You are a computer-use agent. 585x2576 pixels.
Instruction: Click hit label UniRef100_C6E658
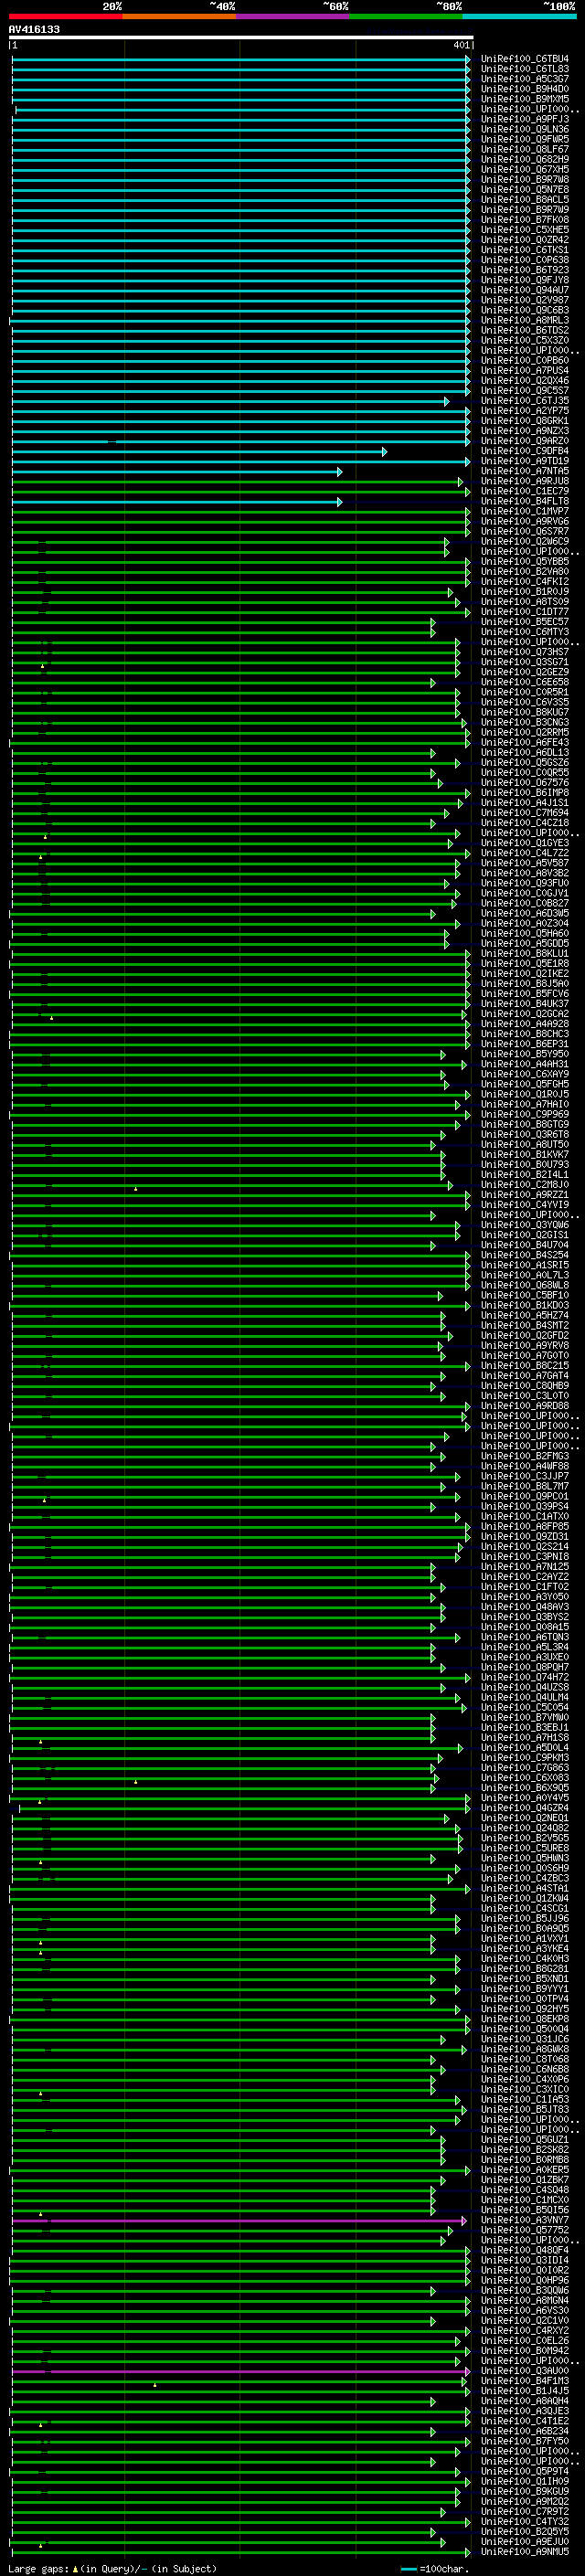[x=524, y=682]
